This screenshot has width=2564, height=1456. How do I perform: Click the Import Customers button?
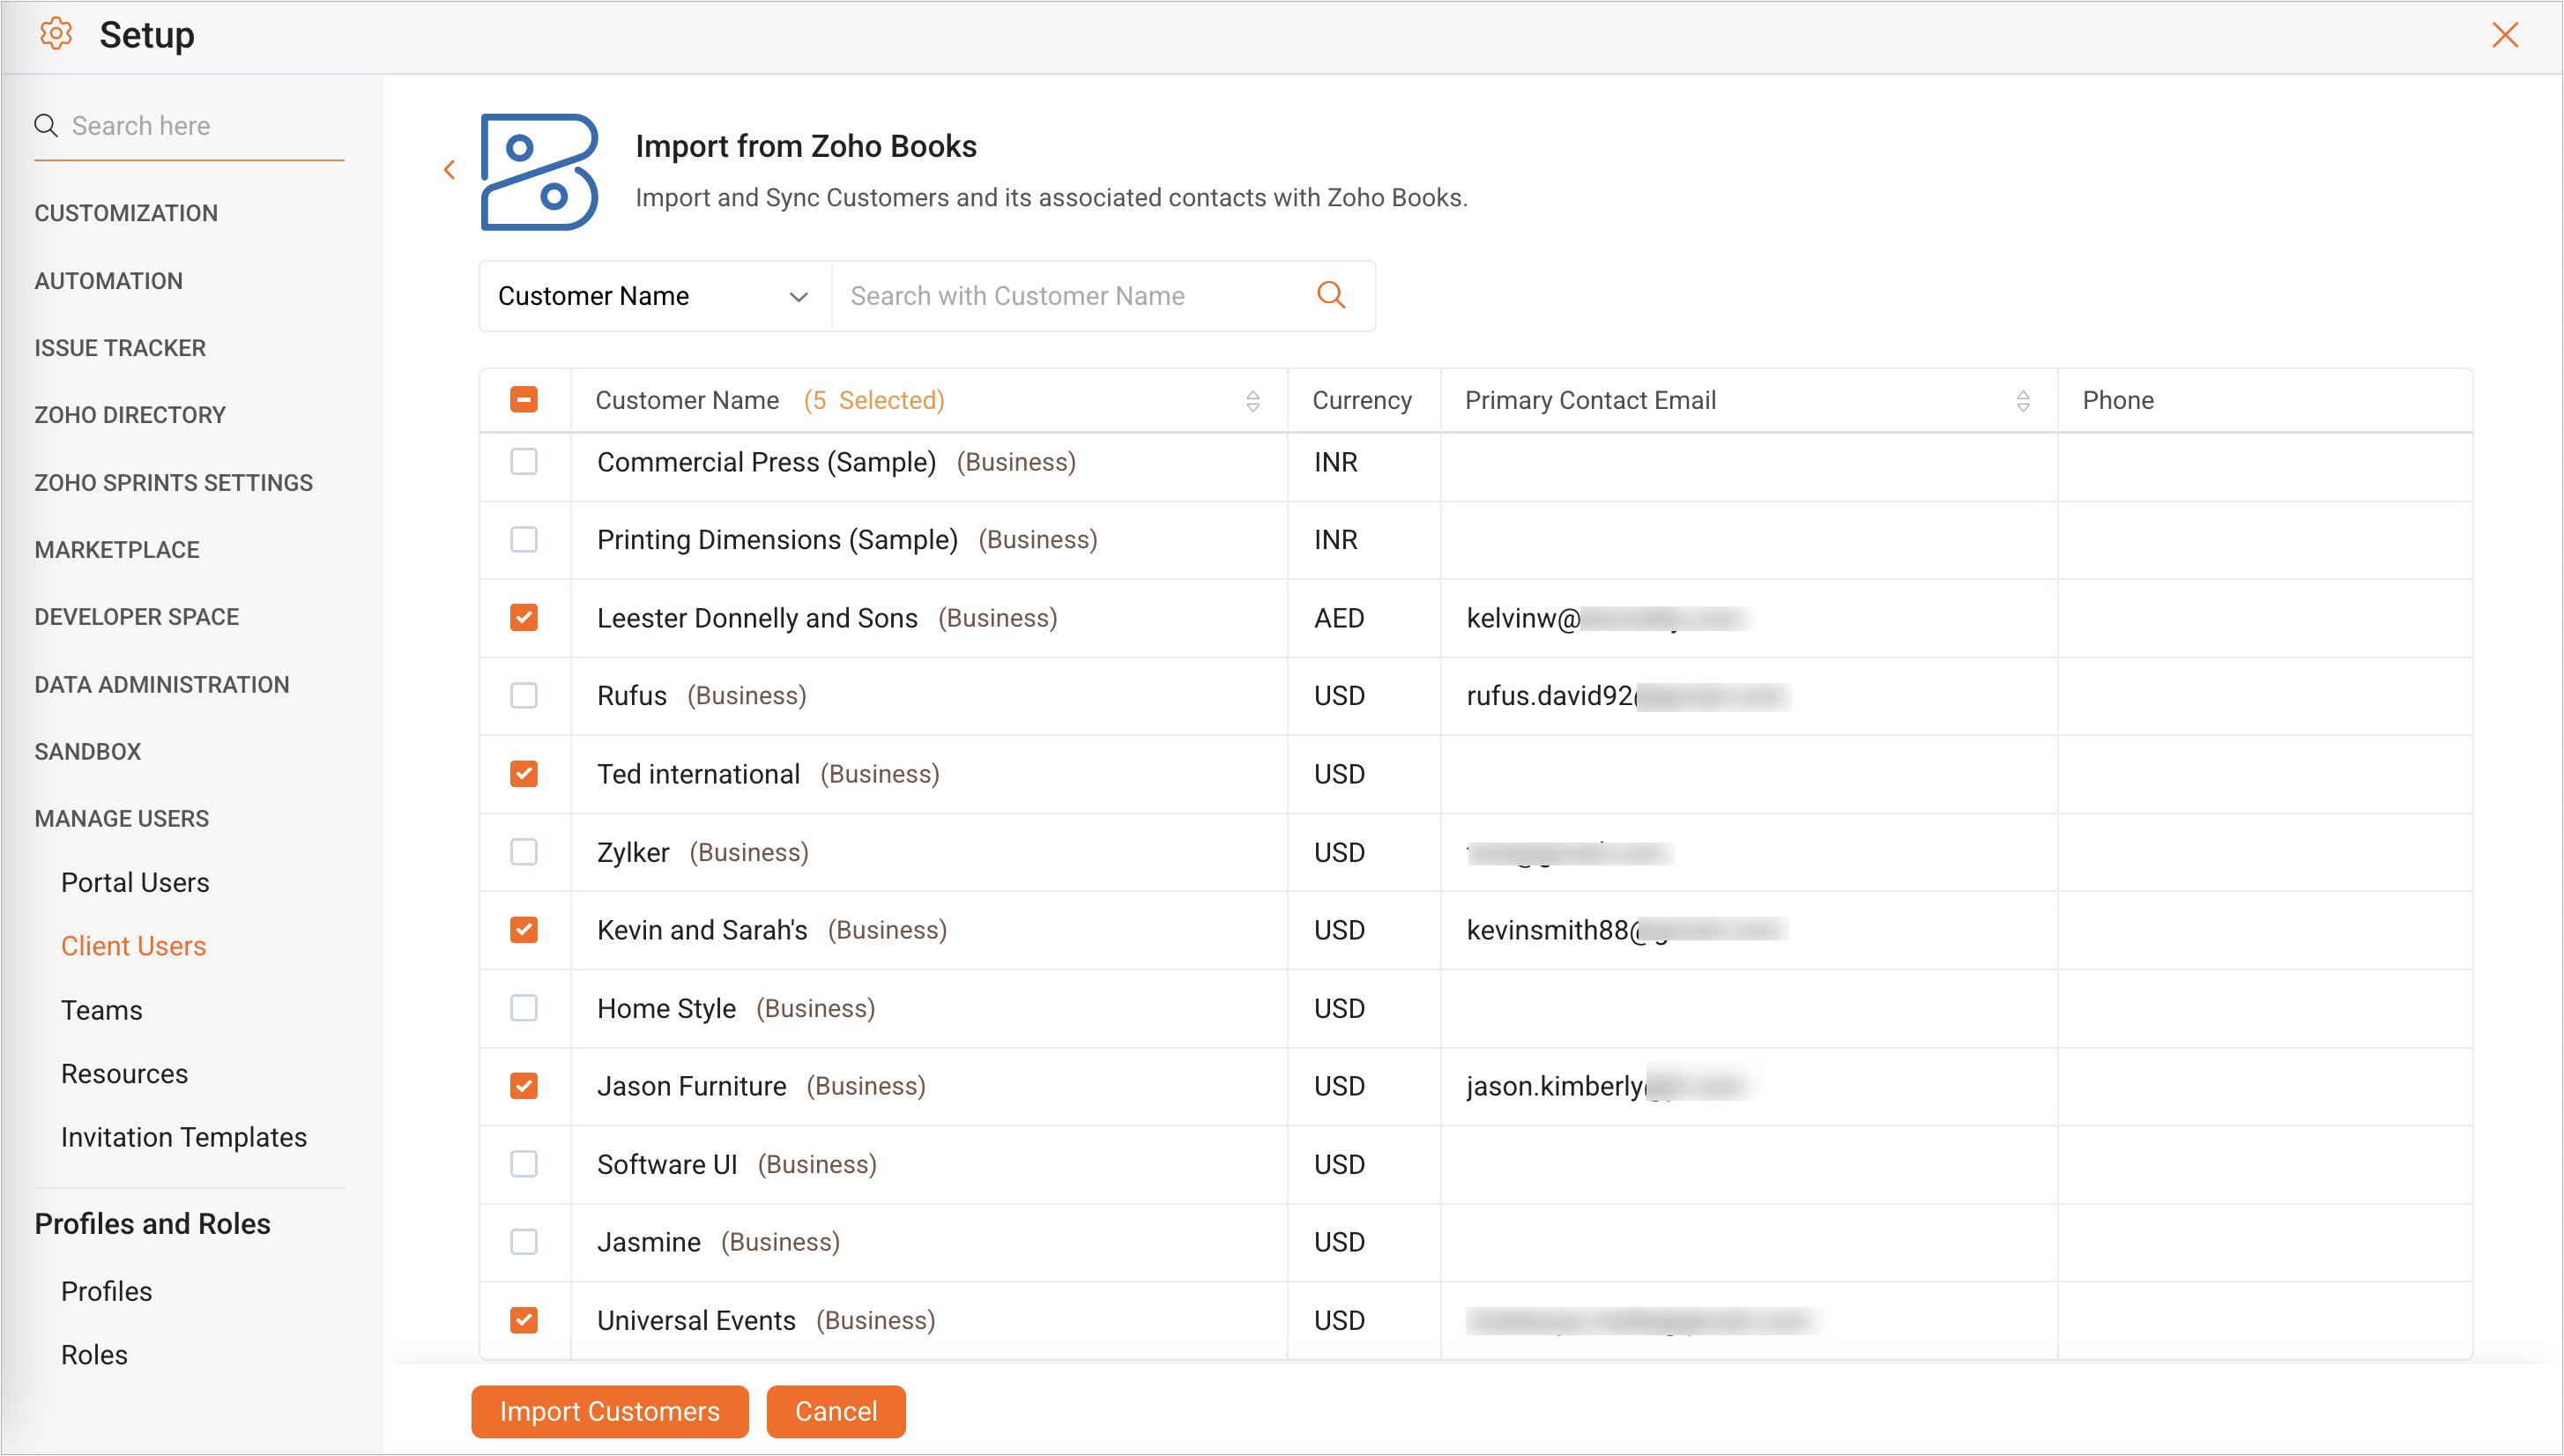point(610,1411)
